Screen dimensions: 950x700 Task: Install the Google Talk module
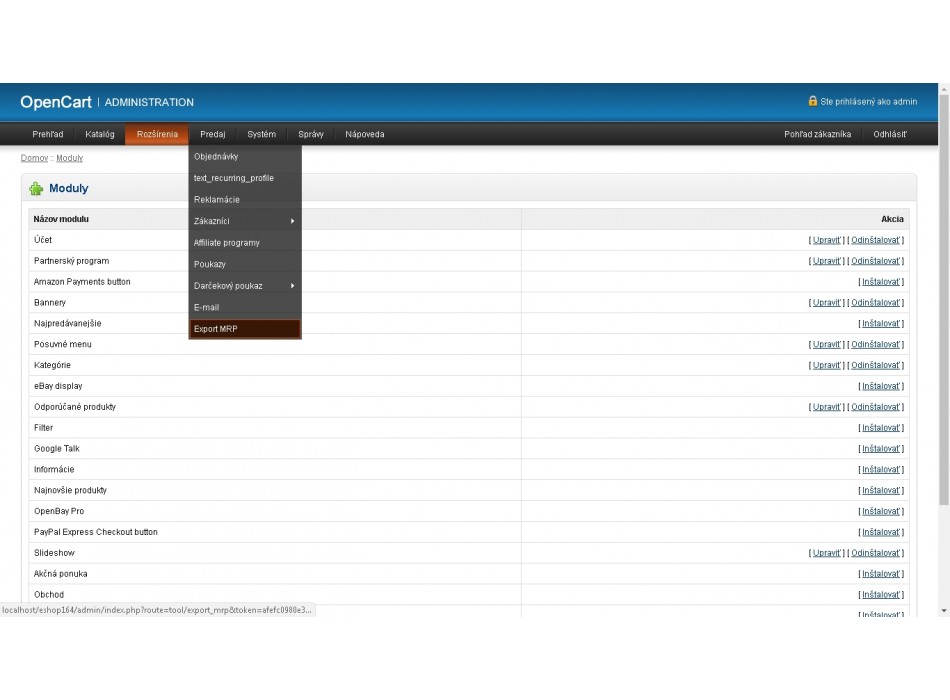881,448
